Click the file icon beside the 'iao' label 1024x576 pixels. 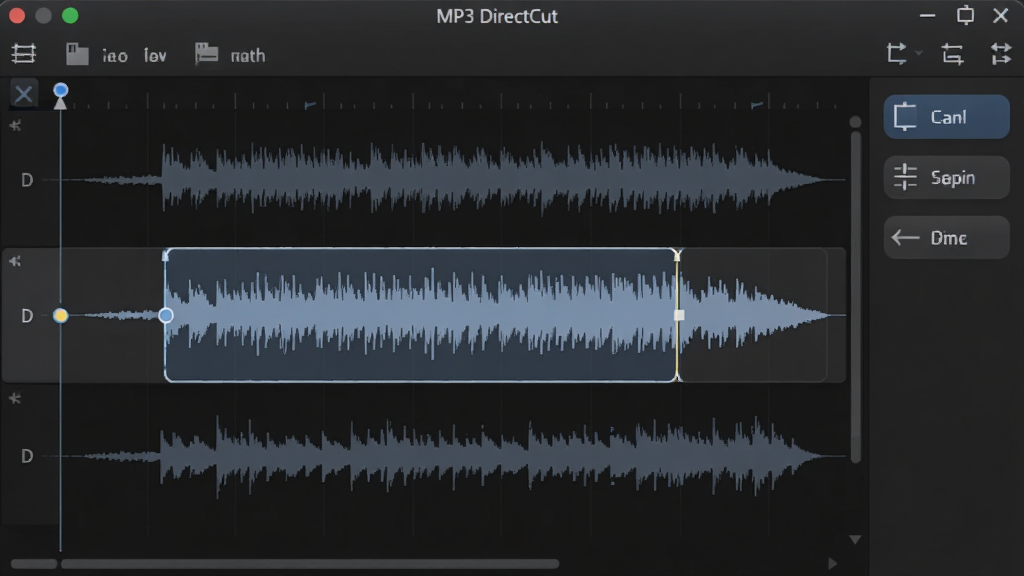tap(77, 54)
